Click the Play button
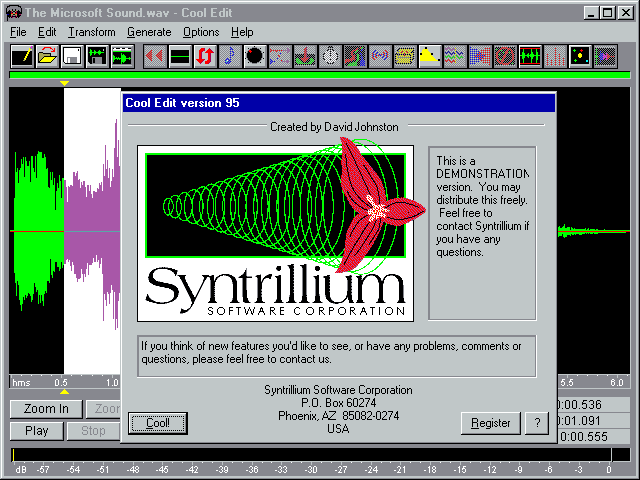640x480 pixels. coord(37,431)
